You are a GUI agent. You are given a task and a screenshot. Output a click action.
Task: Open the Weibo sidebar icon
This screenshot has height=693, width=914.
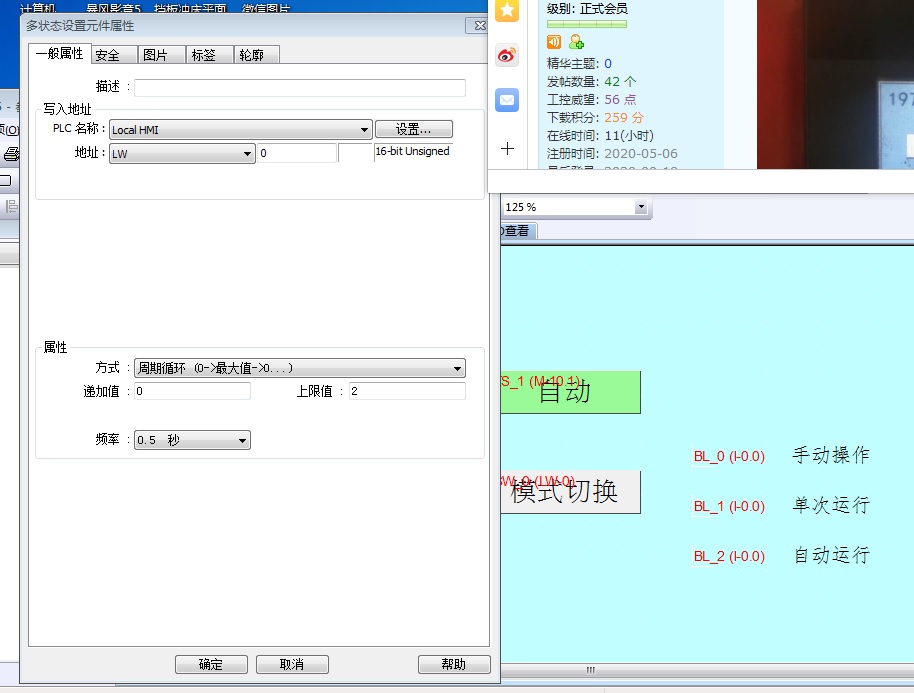click(x=507, y=56)
